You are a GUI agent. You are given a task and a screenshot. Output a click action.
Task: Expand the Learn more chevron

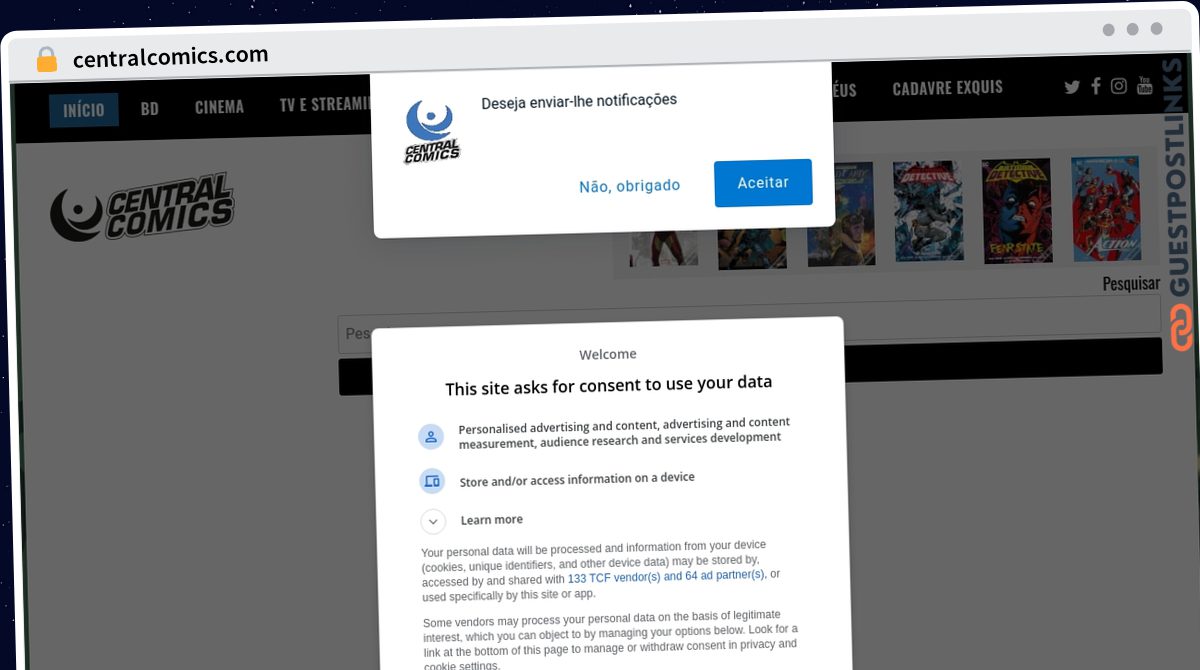433,522
